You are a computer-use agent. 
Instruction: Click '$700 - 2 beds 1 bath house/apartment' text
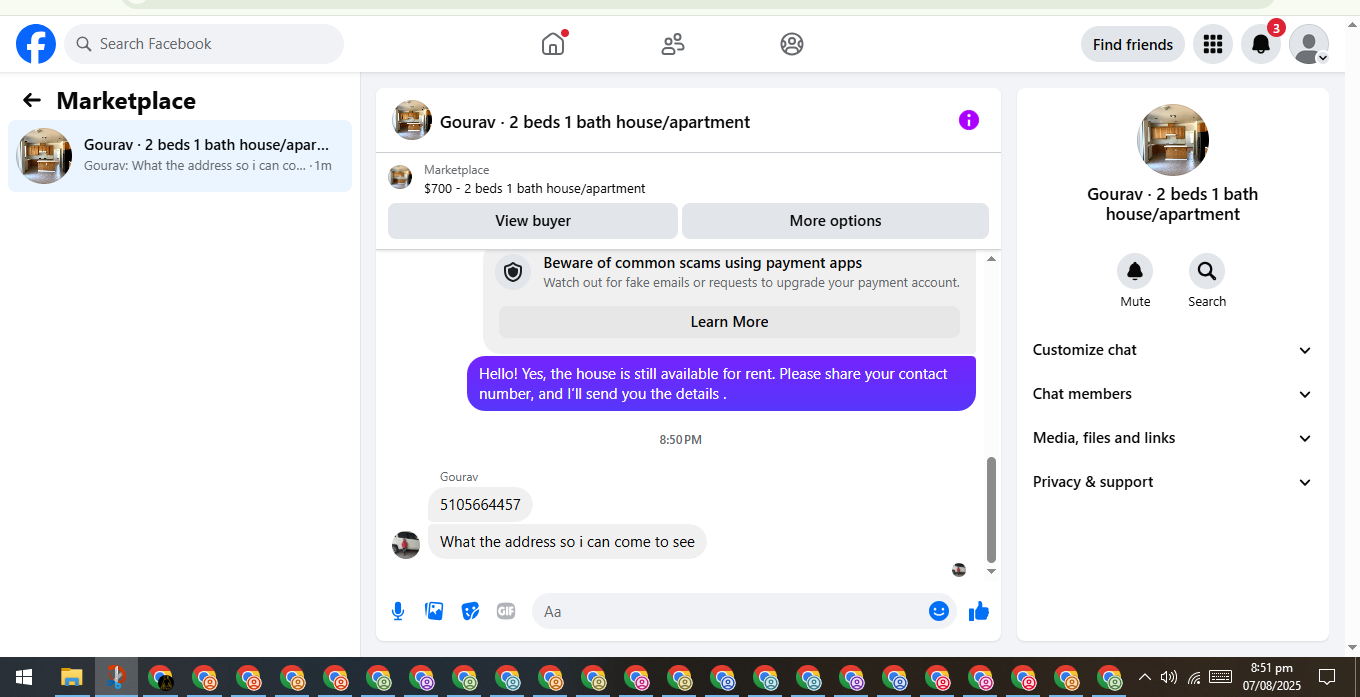click(x=535, y=188)
